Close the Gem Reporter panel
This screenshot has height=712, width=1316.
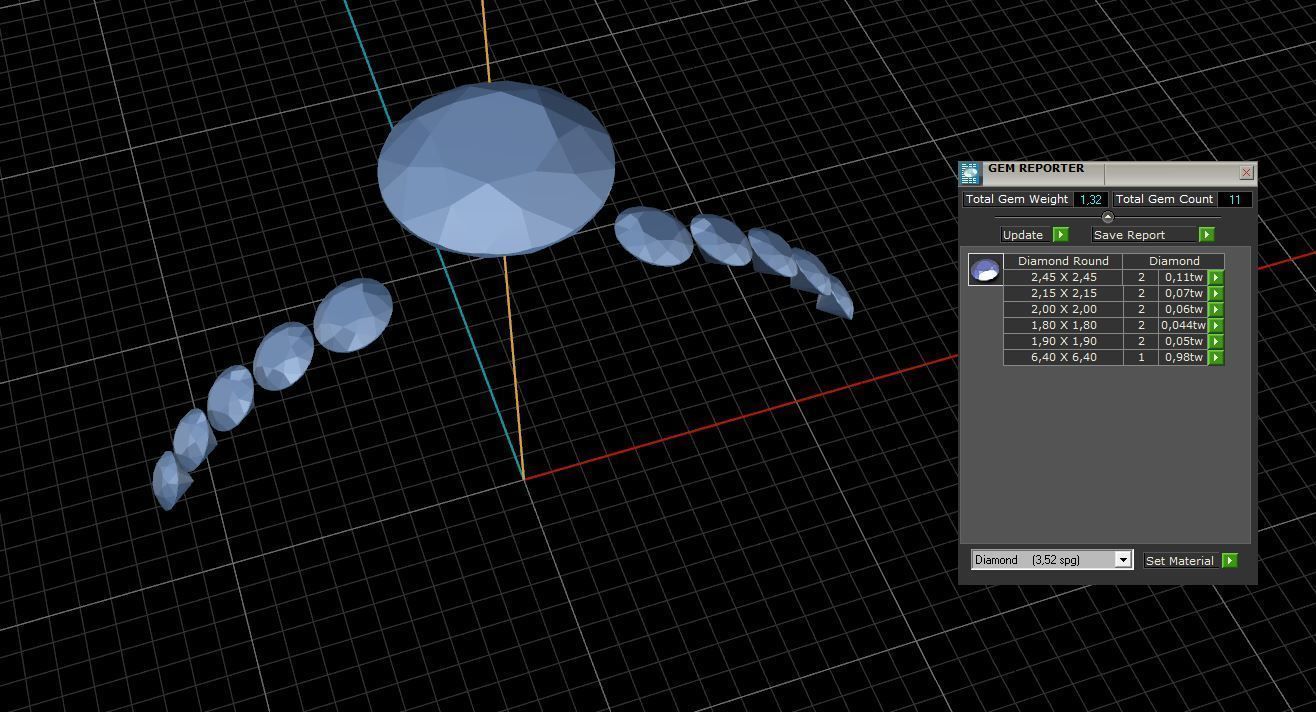[1246, 172]
